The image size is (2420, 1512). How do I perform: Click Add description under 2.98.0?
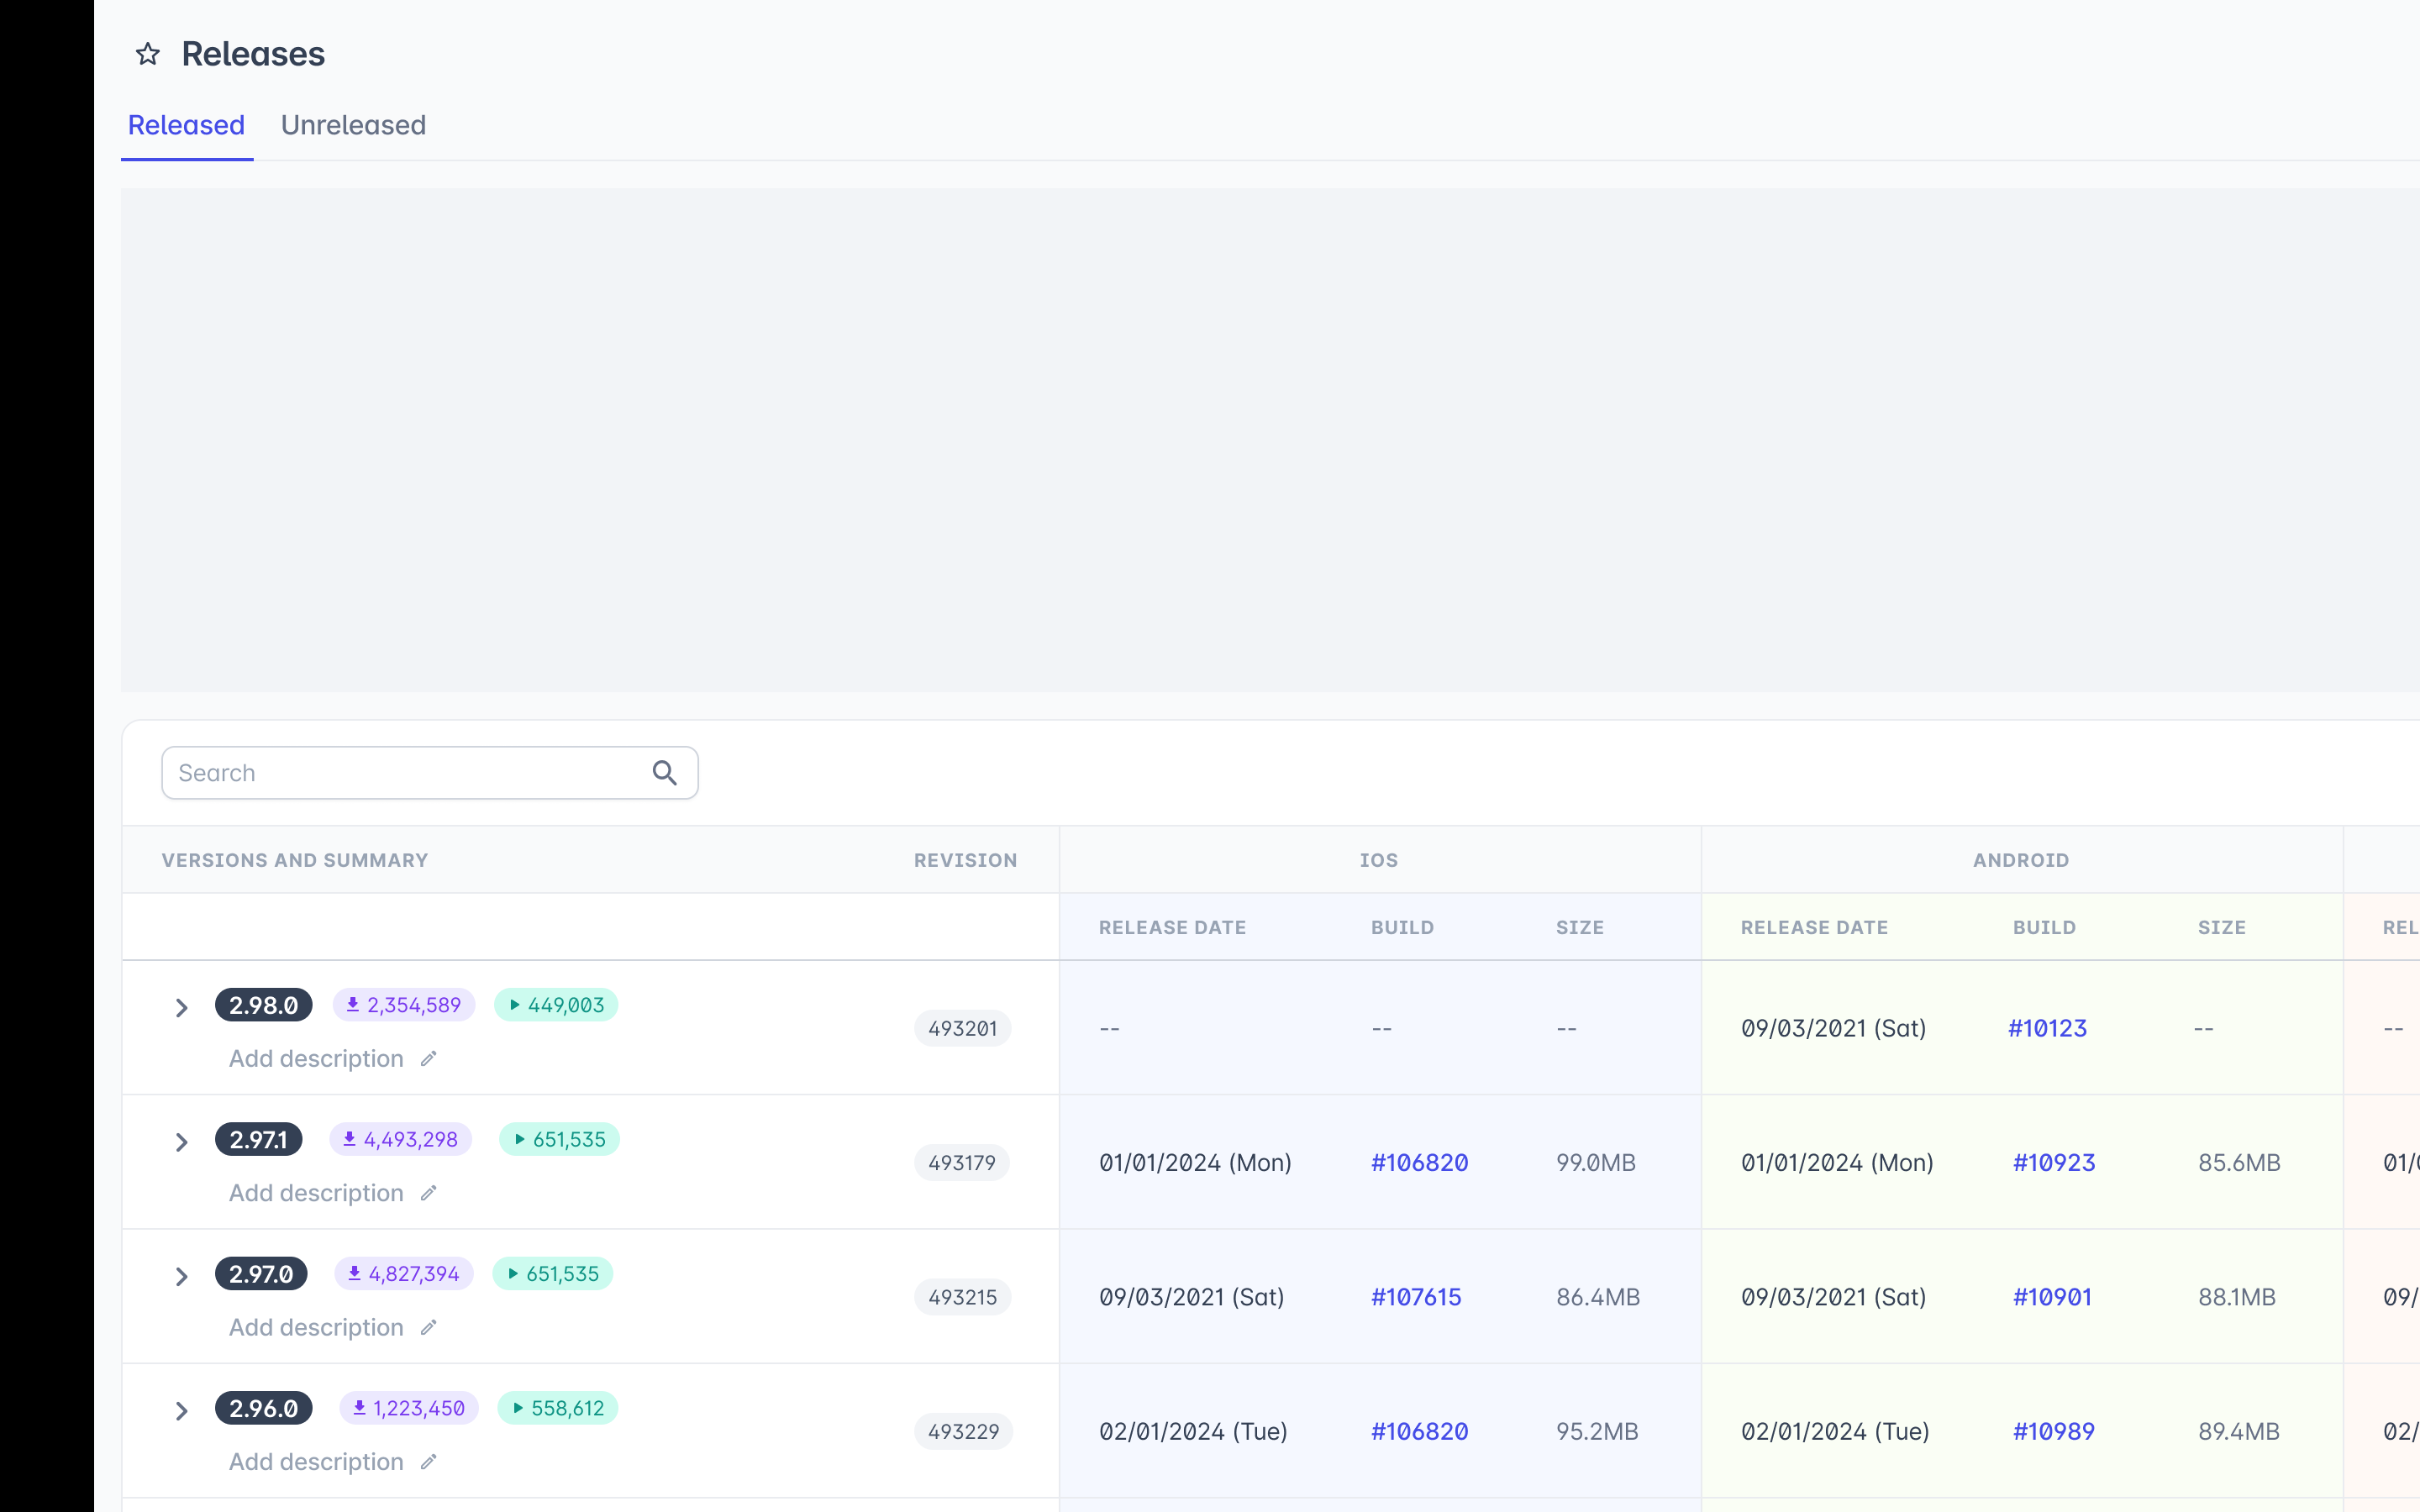click(x=316, y=1059)
